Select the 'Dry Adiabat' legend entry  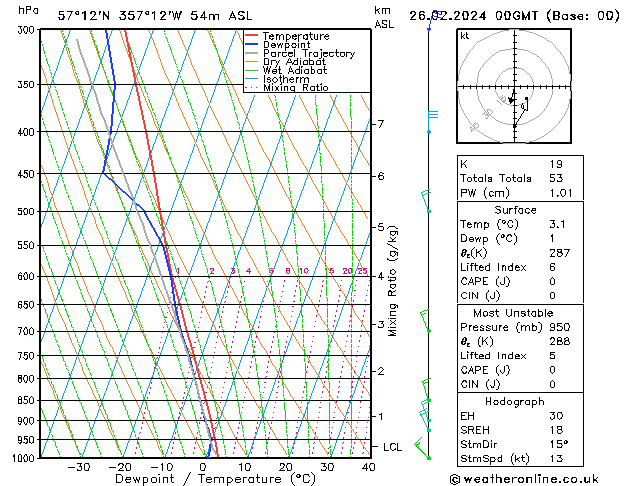(x=294, y=62)
